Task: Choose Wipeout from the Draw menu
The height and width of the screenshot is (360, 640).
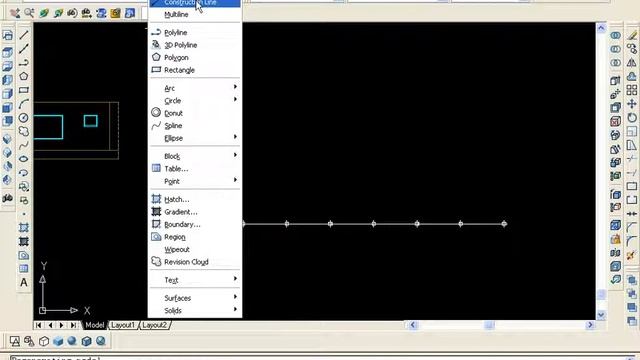Action: (x=195, y=249)
